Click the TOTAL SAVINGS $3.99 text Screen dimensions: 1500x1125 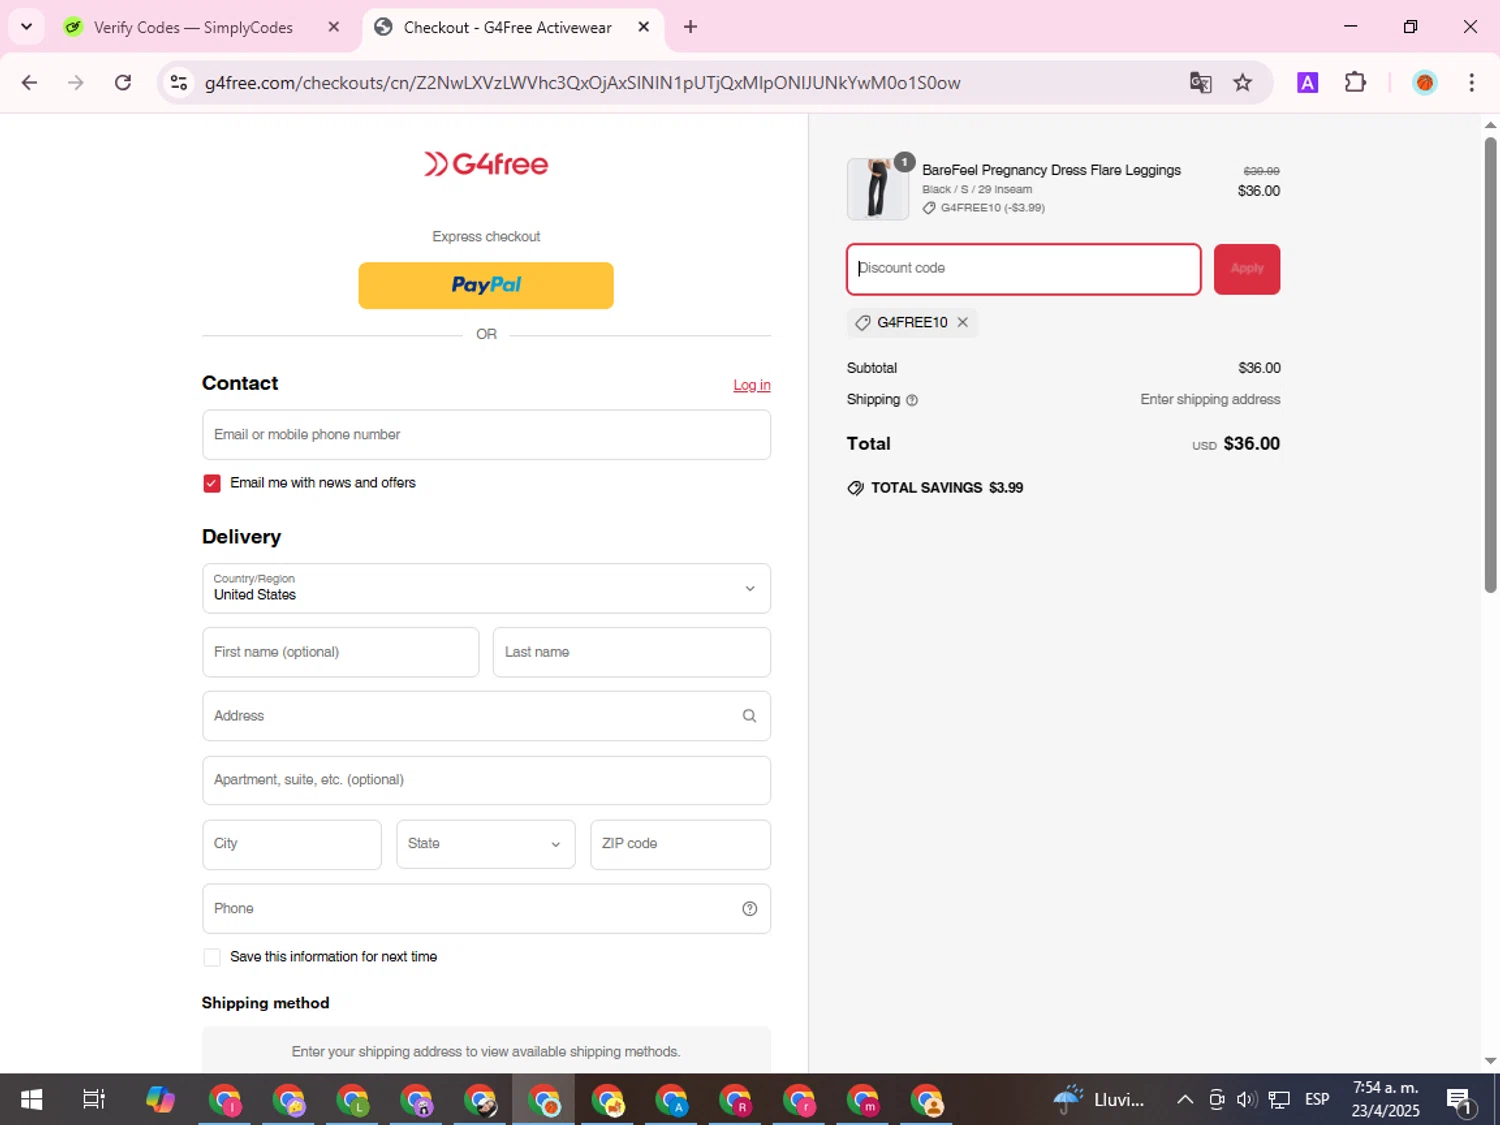pos(947,488)
